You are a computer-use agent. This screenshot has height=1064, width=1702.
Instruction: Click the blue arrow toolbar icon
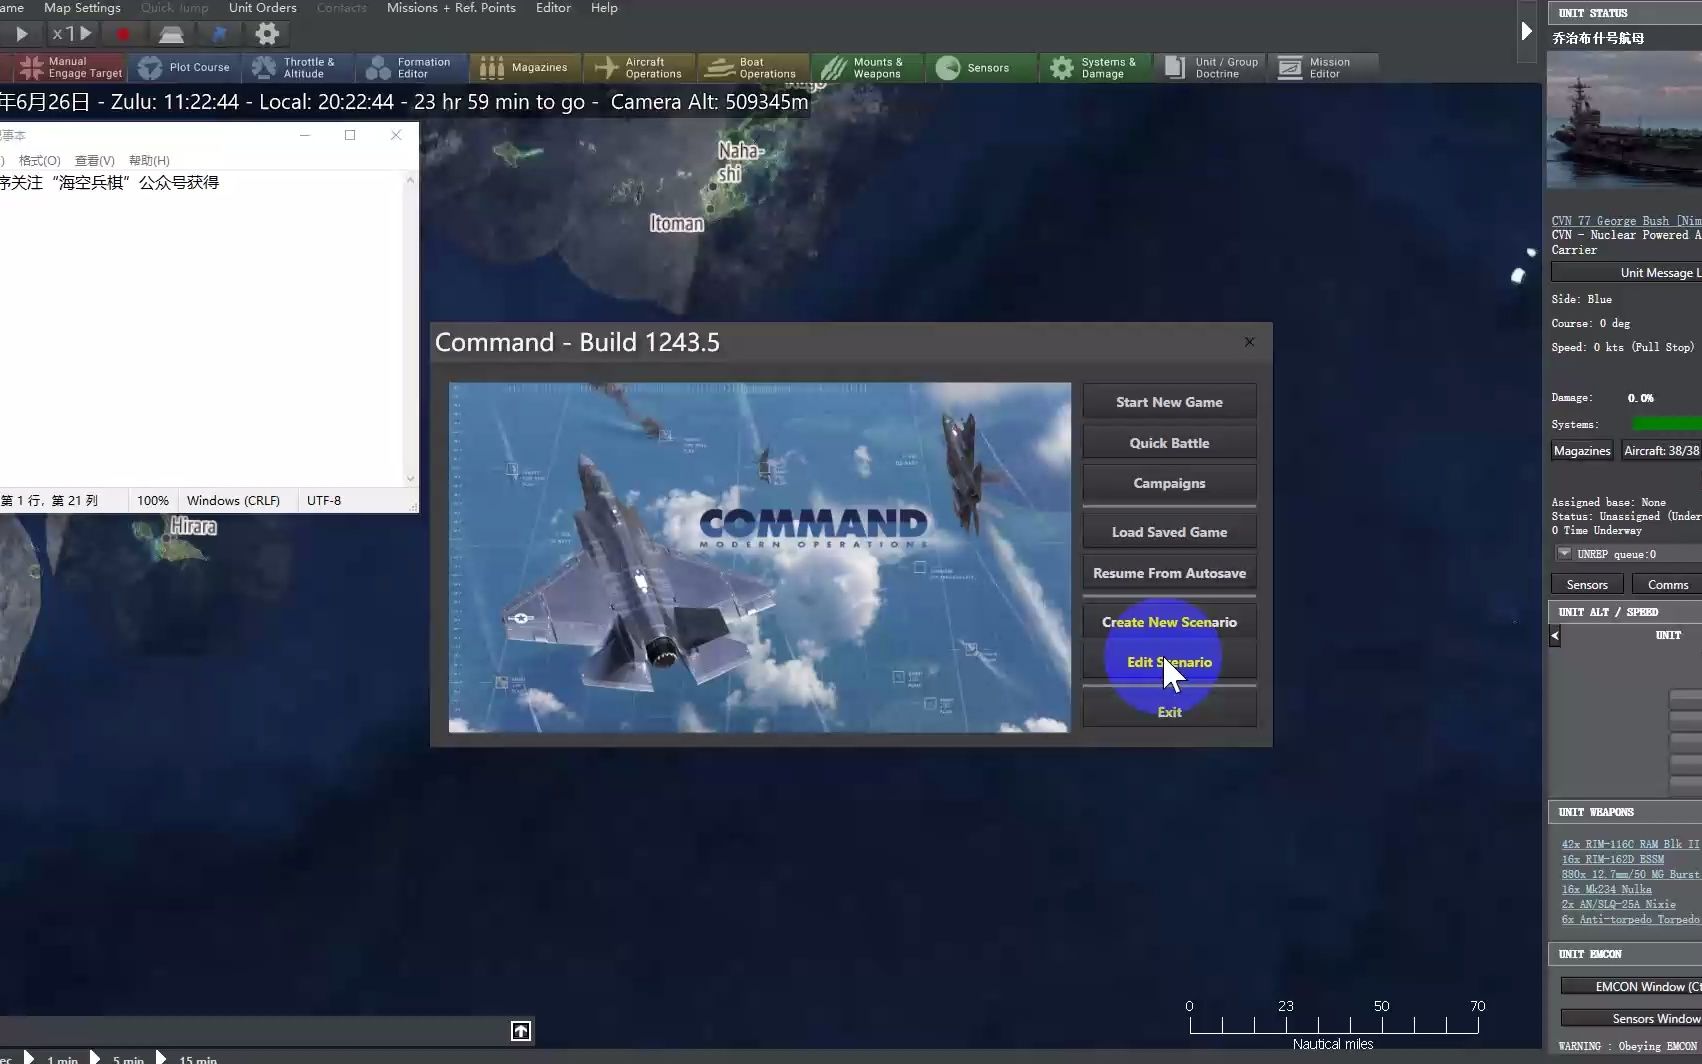pyautogui.click(x=219, y=34)
